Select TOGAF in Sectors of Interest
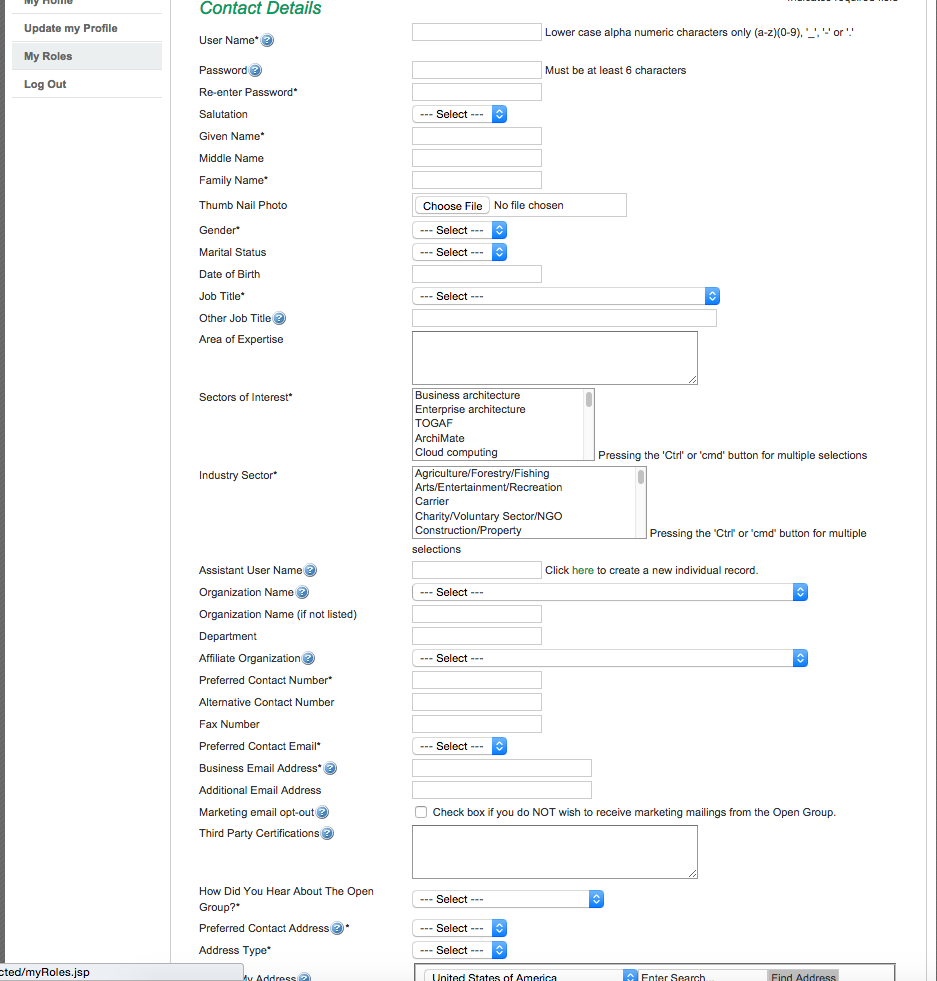The height and width of the screenshot is (981, 937). [434, 424]
